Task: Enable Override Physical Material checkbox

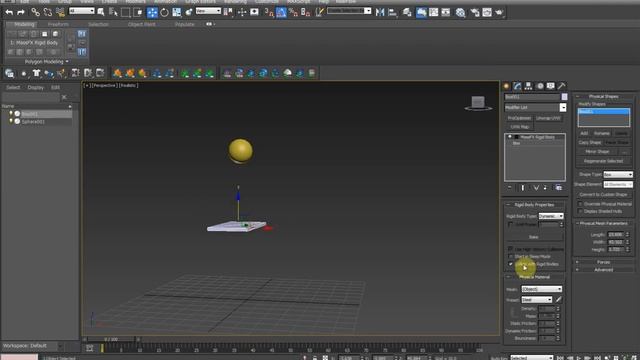Action: click(580, 204)
